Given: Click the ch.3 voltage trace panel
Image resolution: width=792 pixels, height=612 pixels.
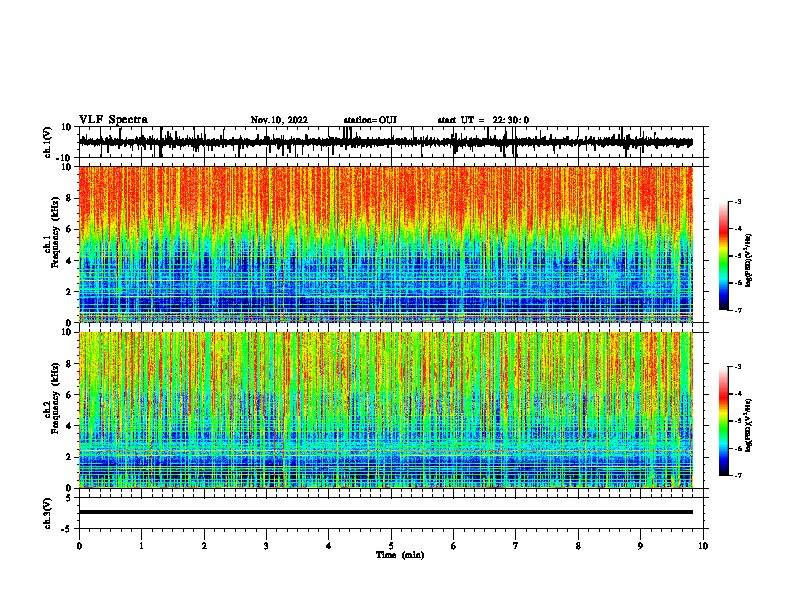Looking at the screenshot, I should pos(390,513).
